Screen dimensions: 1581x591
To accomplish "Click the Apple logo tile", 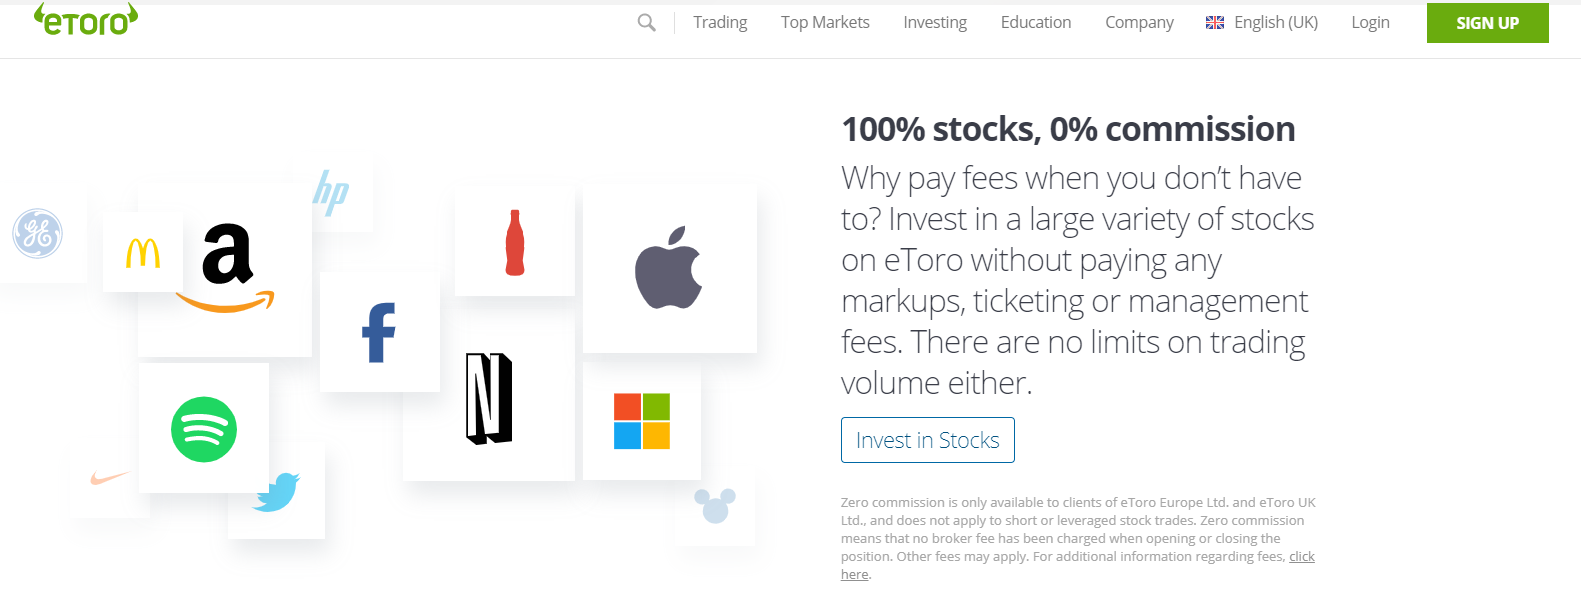I will click(669, 268).
